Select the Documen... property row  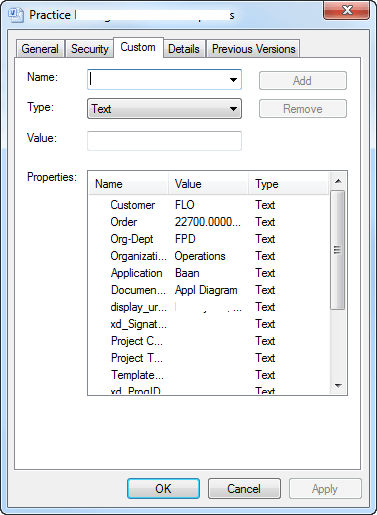209,290
